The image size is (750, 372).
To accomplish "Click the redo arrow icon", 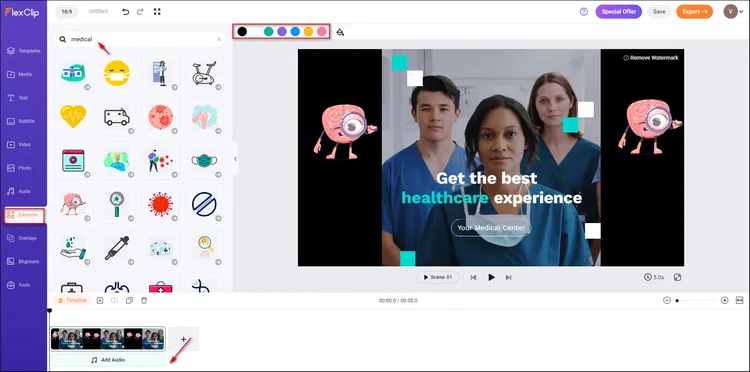I will (x=140, y=12).
